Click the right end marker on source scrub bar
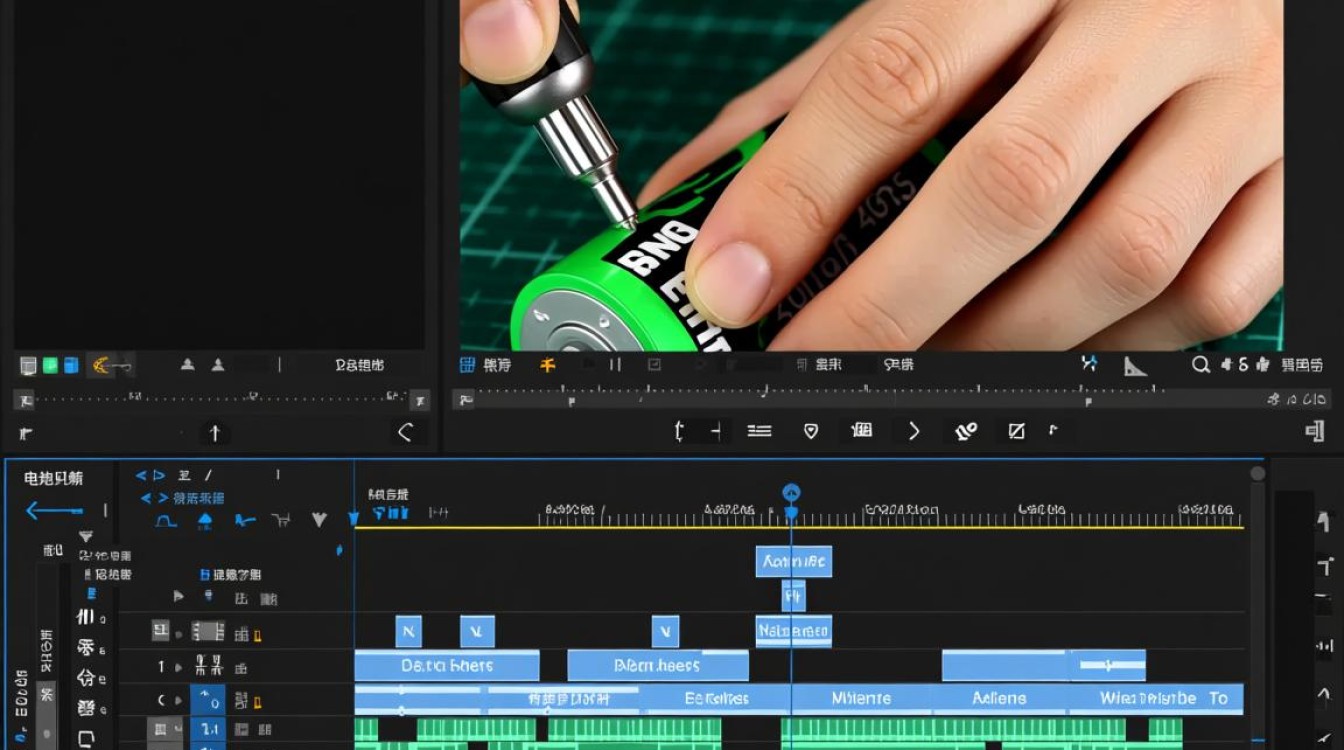The height and width of the screenshot is (750, 1344). (420, 400)
